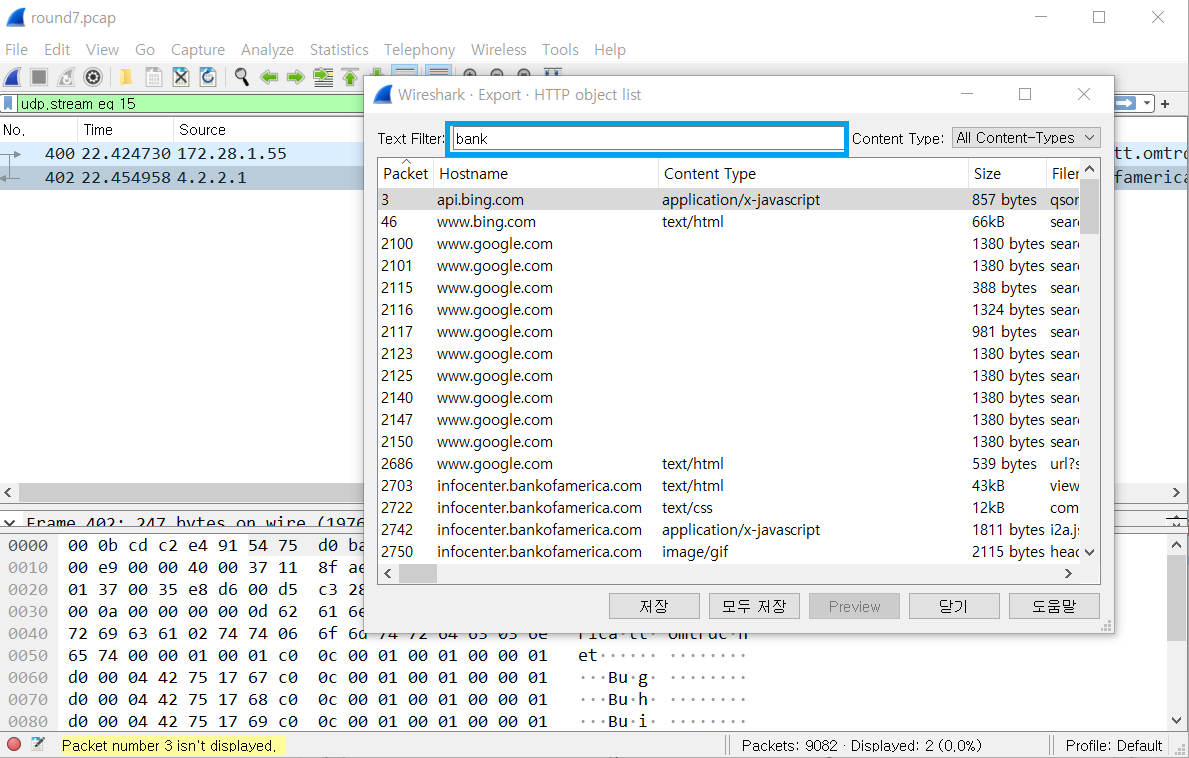Click the Restart capture icon
The width and height of the screenshot is (1189, 758).
pyautogui.click(x=66, y=77)
